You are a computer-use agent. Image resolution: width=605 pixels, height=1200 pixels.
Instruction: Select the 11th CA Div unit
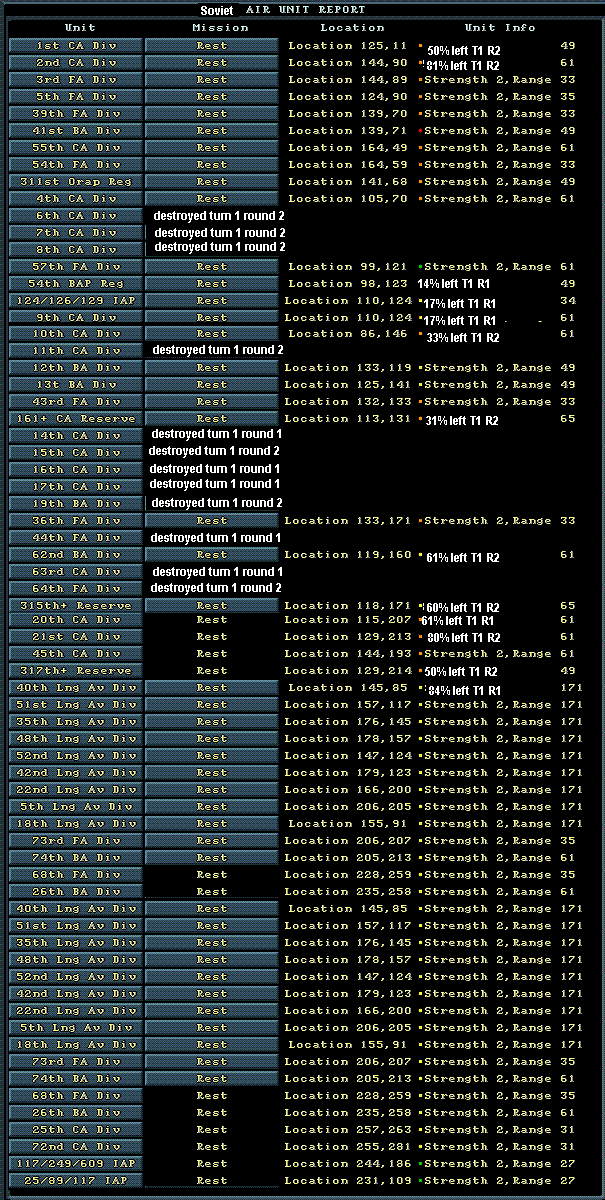(76, 351)
